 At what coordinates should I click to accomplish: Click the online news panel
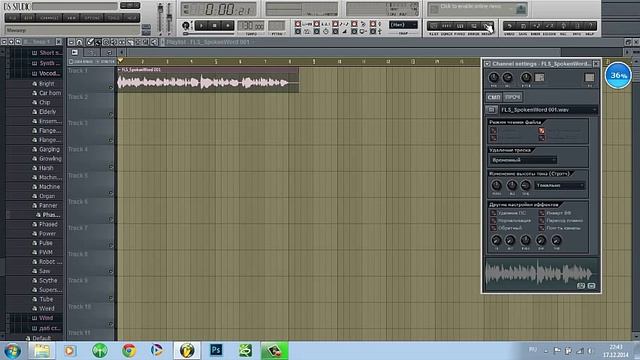(x=478, y=9)
